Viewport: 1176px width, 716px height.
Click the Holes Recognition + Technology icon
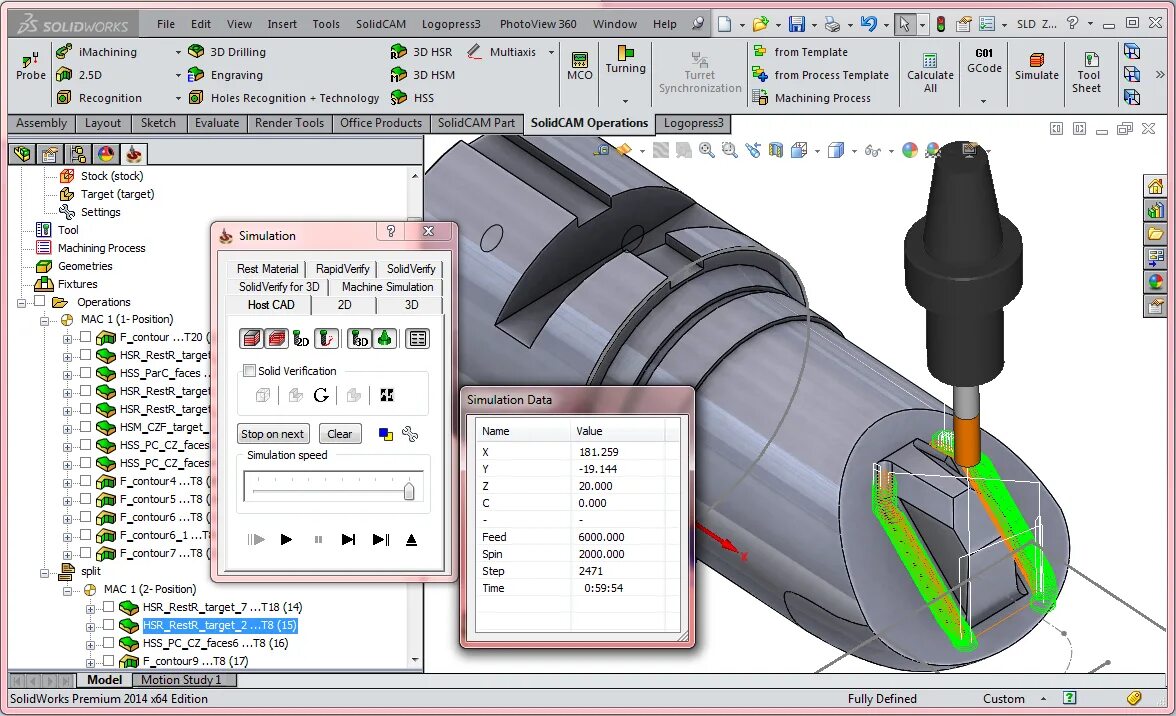[196, 97]
